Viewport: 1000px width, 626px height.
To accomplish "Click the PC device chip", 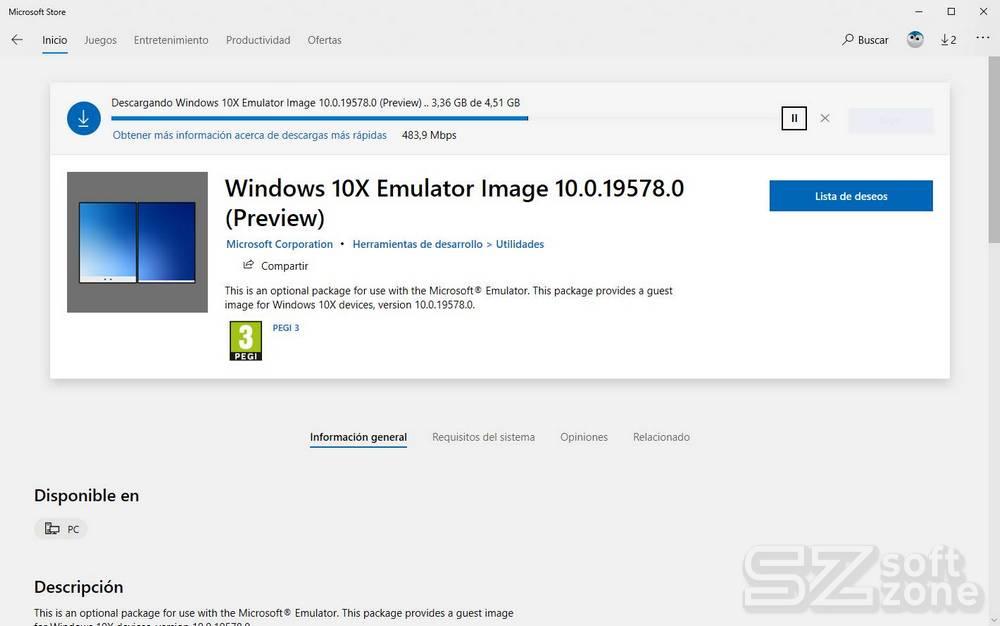I will click(61, 528).
